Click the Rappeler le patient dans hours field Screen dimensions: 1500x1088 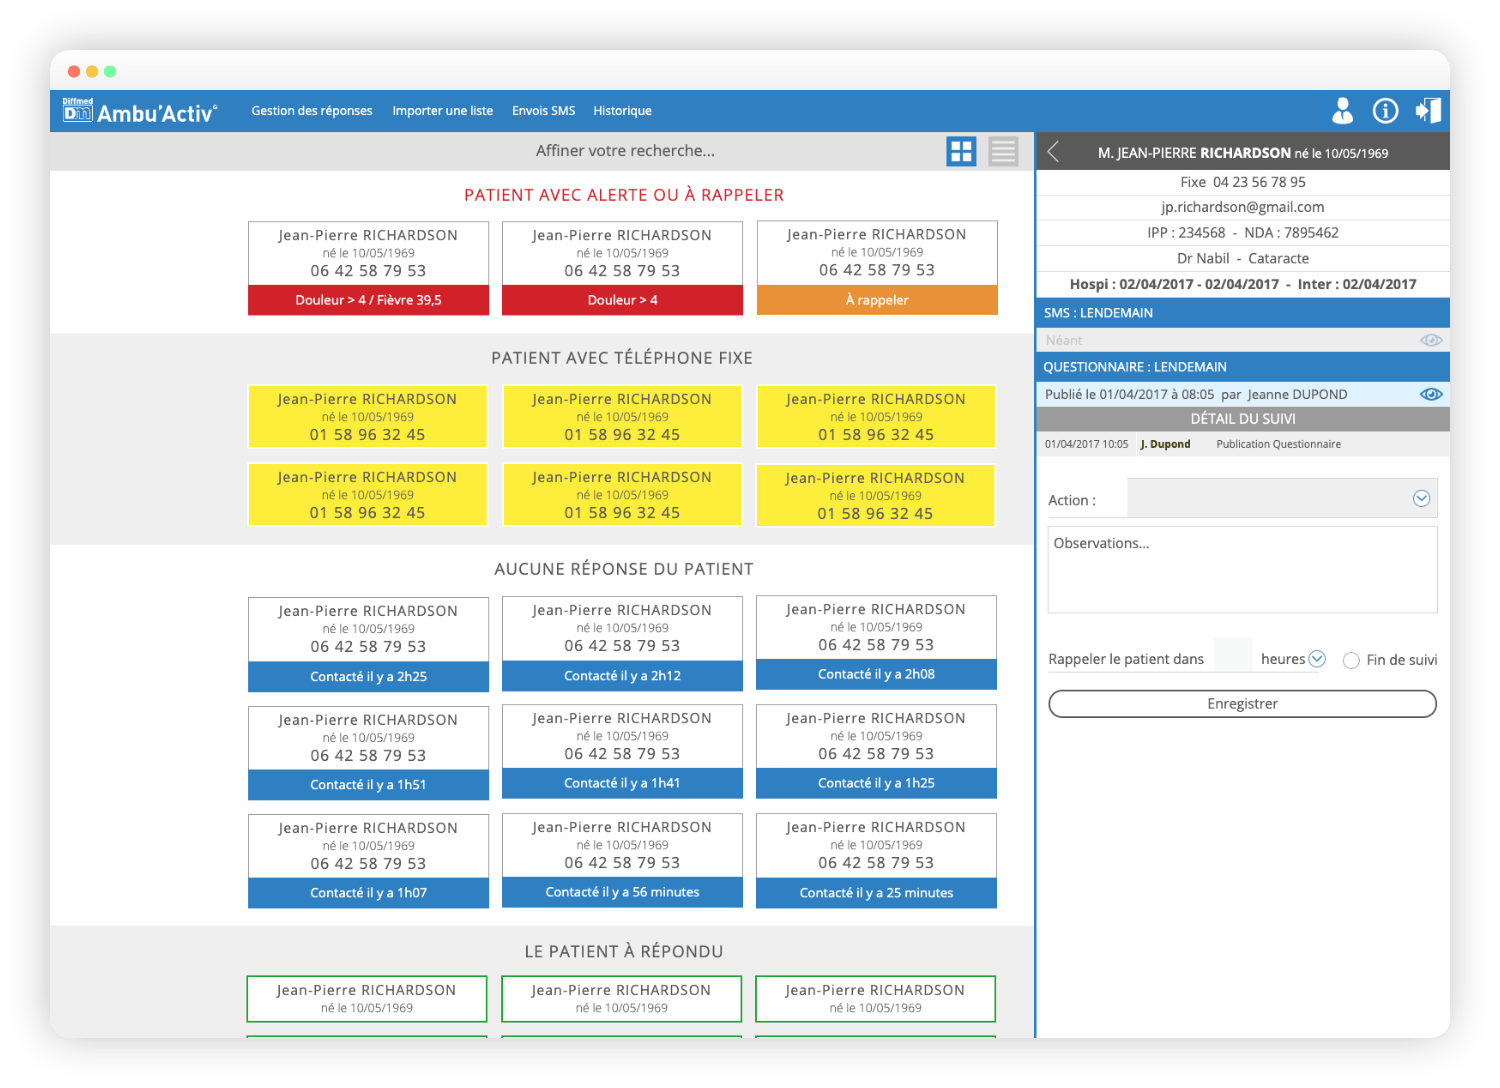pos(1232,656)
